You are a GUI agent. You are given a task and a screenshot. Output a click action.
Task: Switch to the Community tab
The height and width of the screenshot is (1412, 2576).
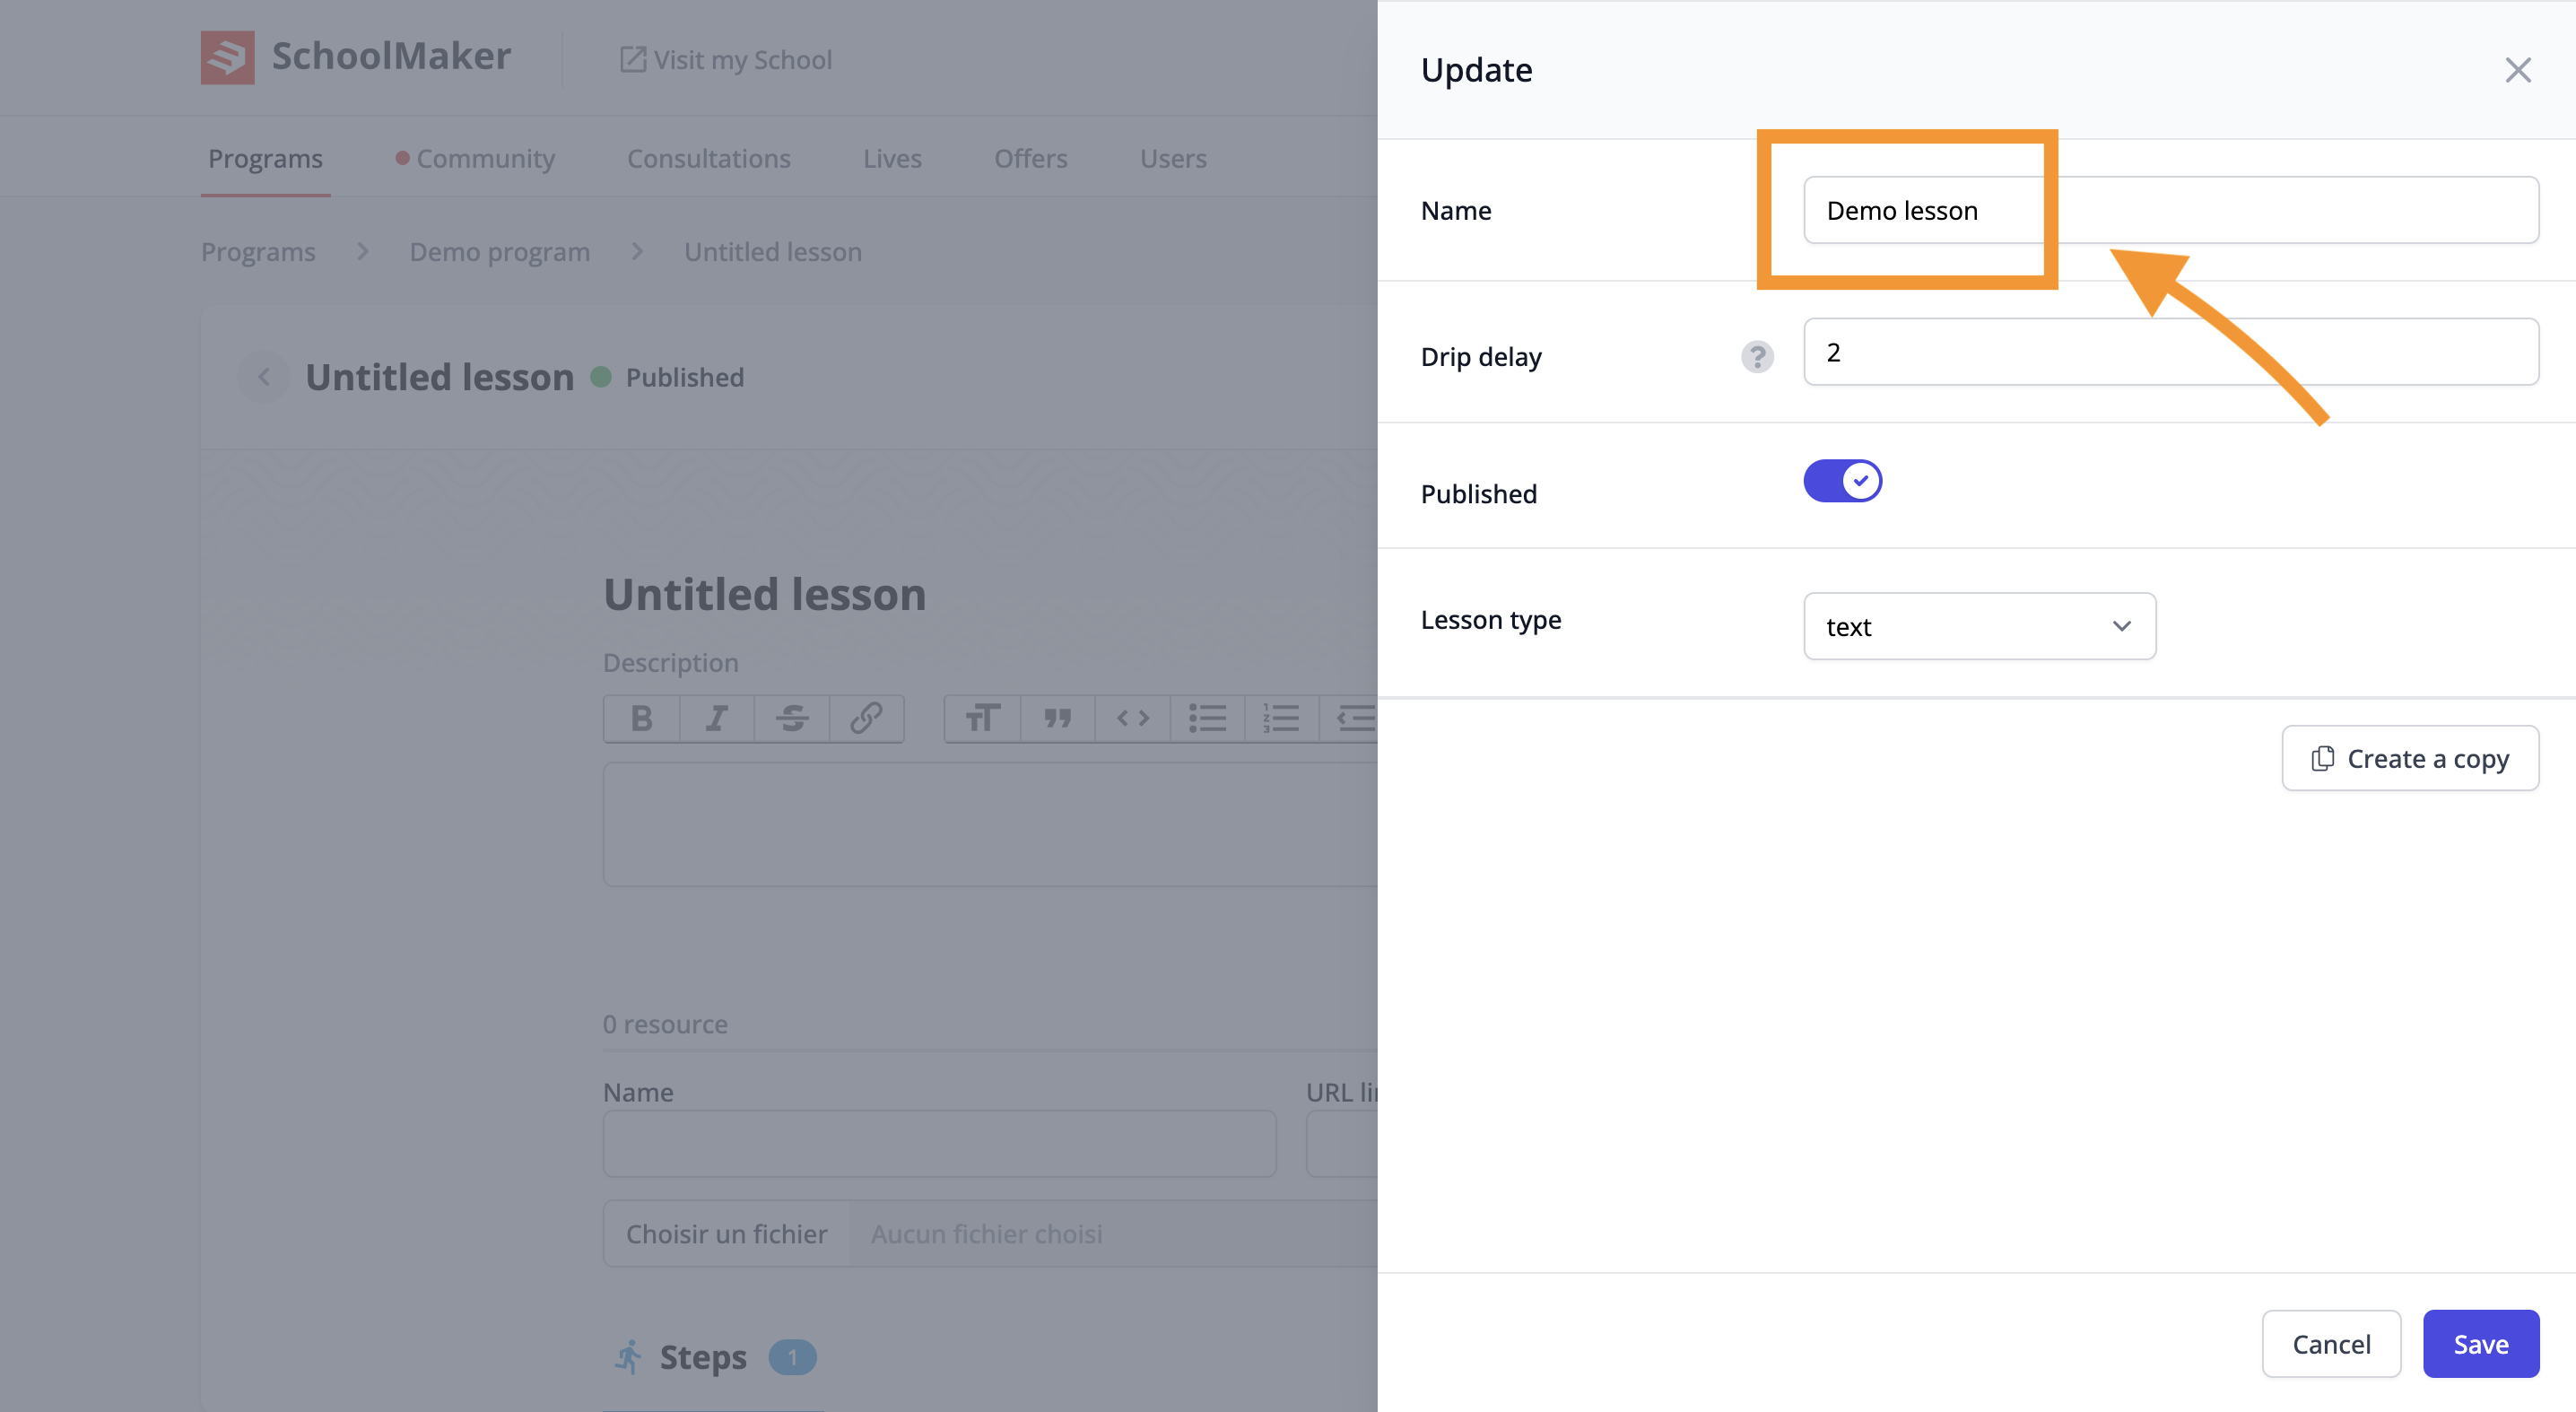click(476, 158)
